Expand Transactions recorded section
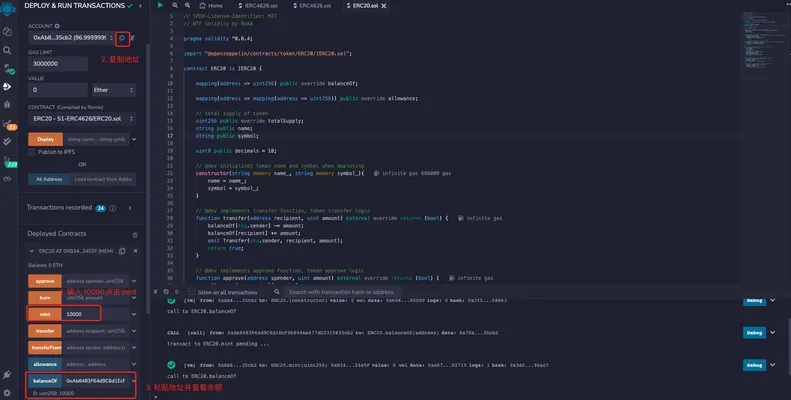This screenshot has height=400, width=791. (130, 208)
